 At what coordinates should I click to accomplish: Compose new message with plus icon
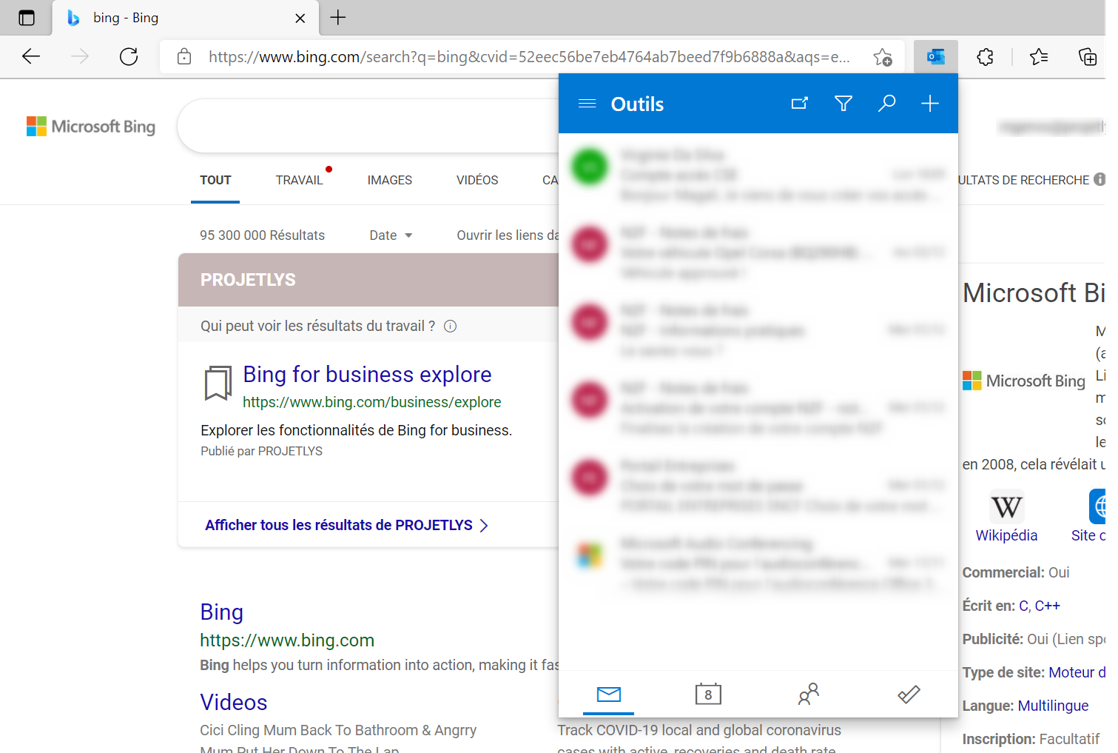pos(930,104)
